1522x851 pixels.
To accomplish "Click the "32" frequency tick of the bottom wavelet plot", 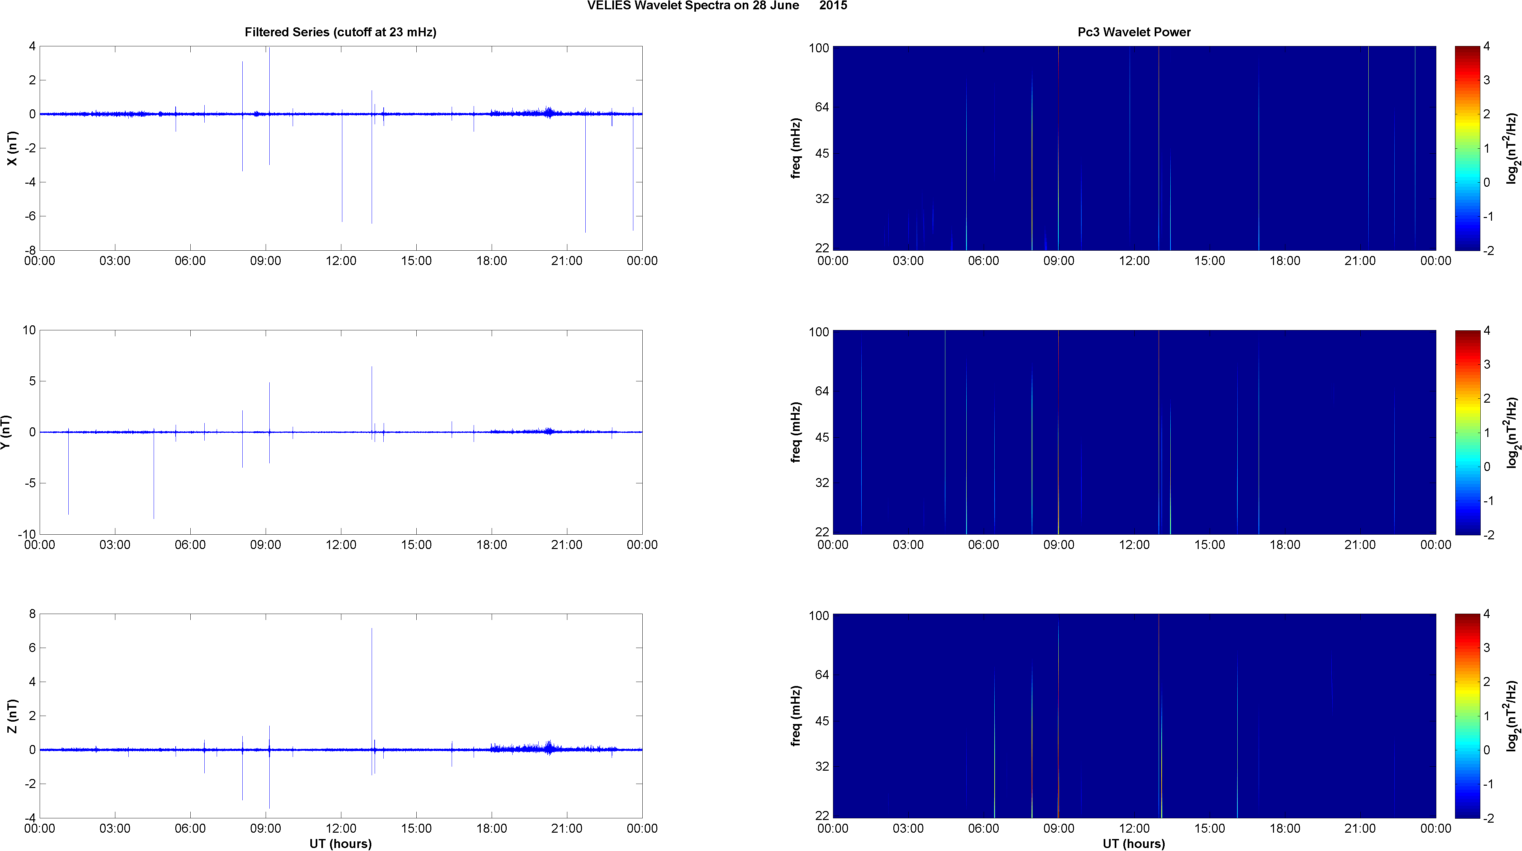I will tap(822, 766).
